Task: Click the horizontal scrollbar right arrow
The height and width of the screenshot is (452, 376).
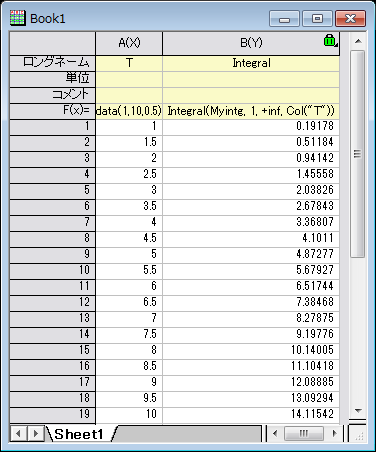Action: [x=335, y=433]
